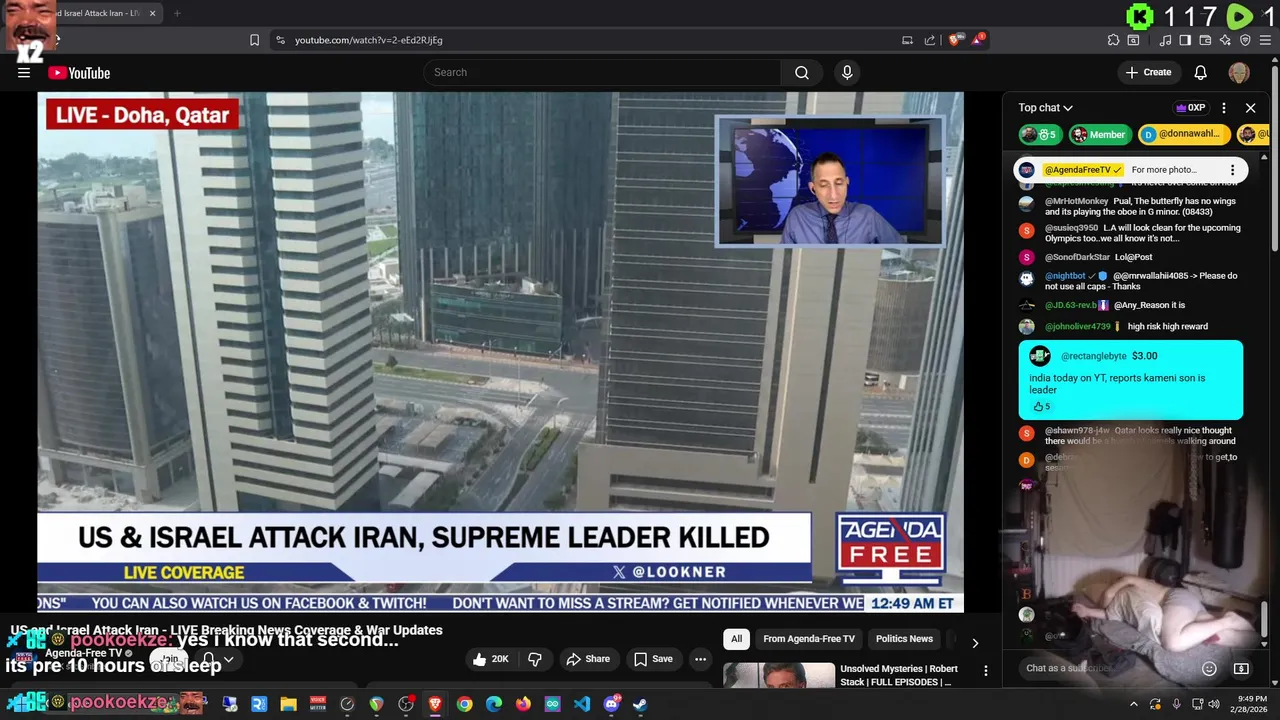Image resolution: width=1280 pixels, height=720 pixels.
Task: Toggle the browser sidebar panel
Action: coord(1185,40)
